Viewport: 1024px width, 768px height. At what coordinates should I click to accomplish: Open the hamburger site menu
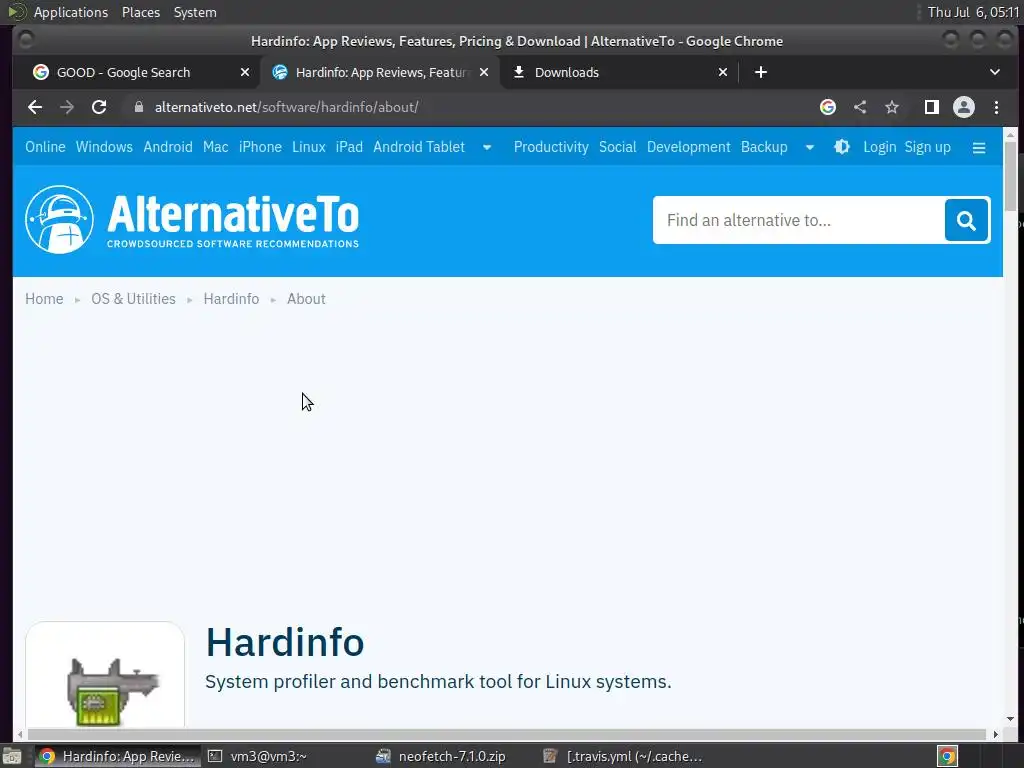pos(978,148)
